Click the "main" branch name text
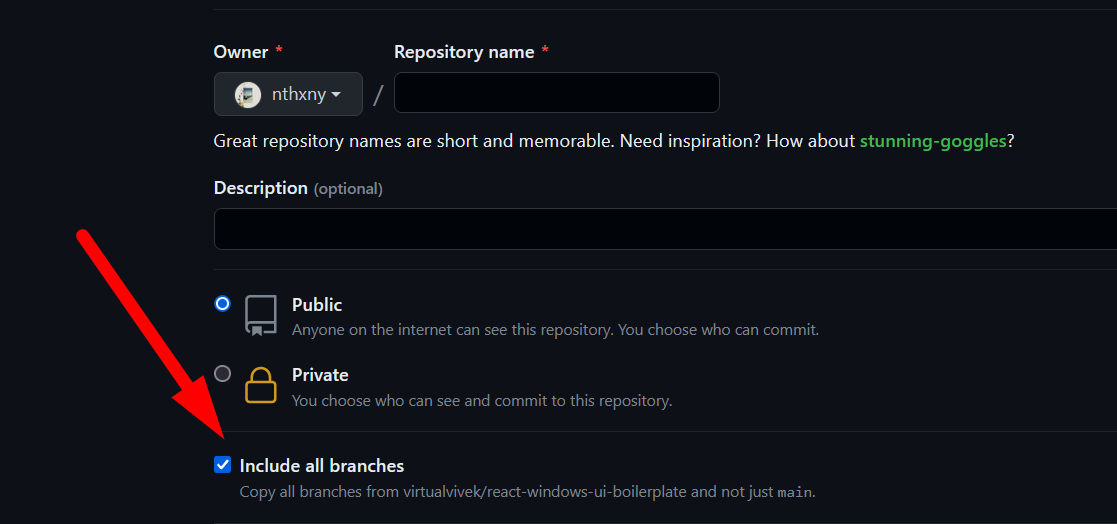 (x=794, y=492)
